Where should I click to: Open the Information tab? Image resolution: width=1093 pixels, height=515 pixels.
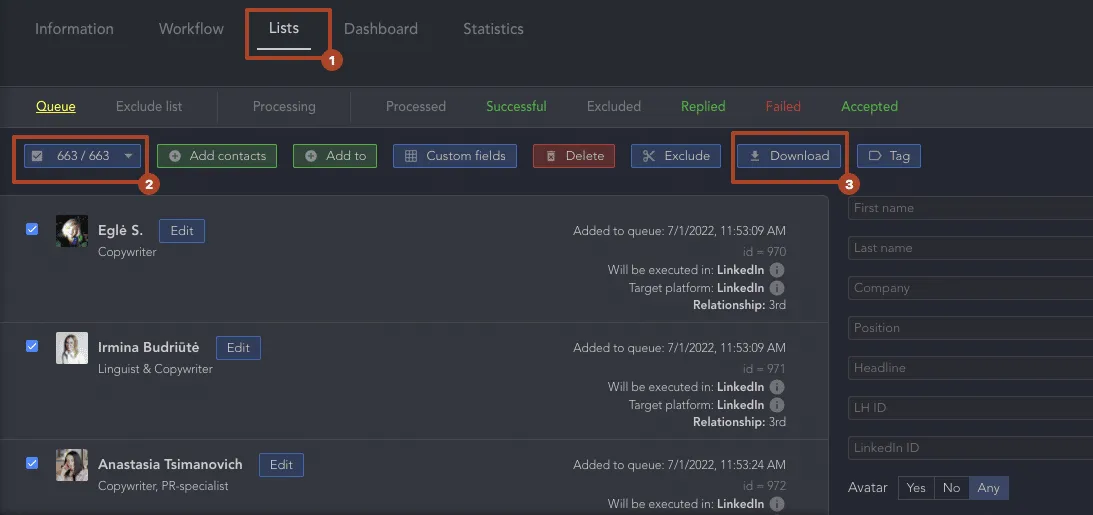pyautogui.click(x=74, y=29)
